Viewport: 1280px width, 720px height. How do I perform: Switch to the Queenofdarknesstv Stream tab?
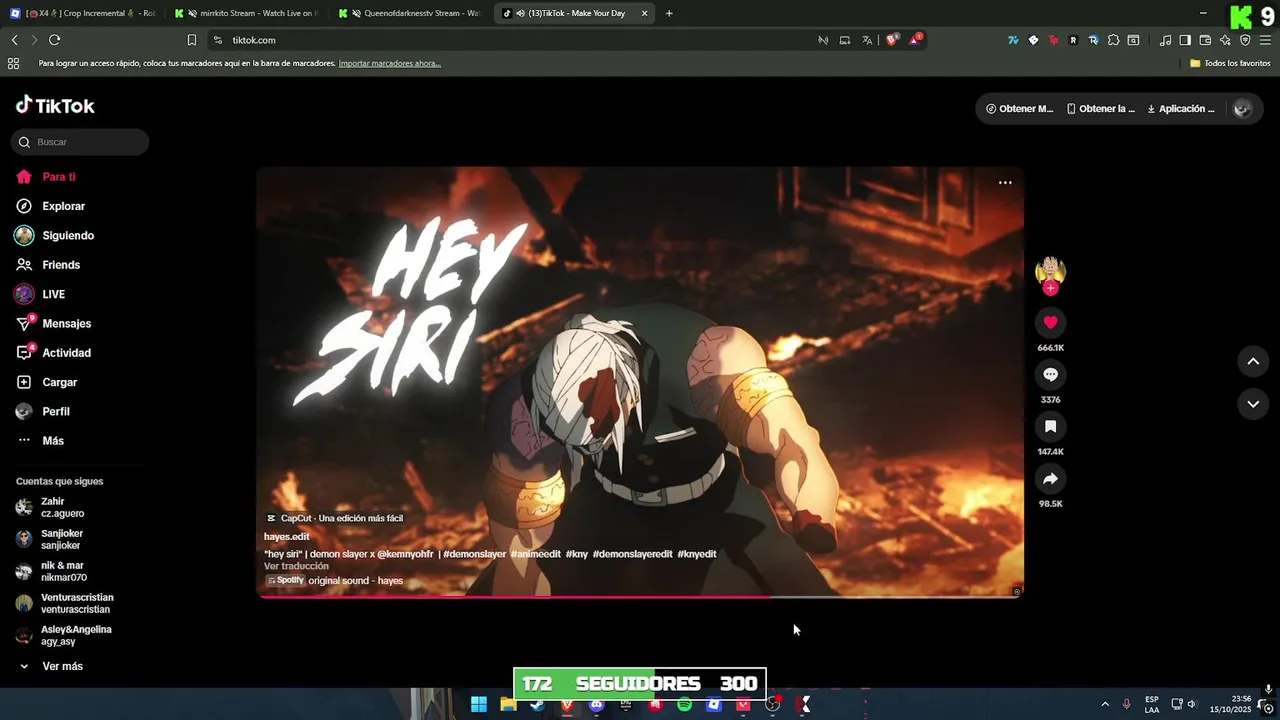[x=411, y=14]
